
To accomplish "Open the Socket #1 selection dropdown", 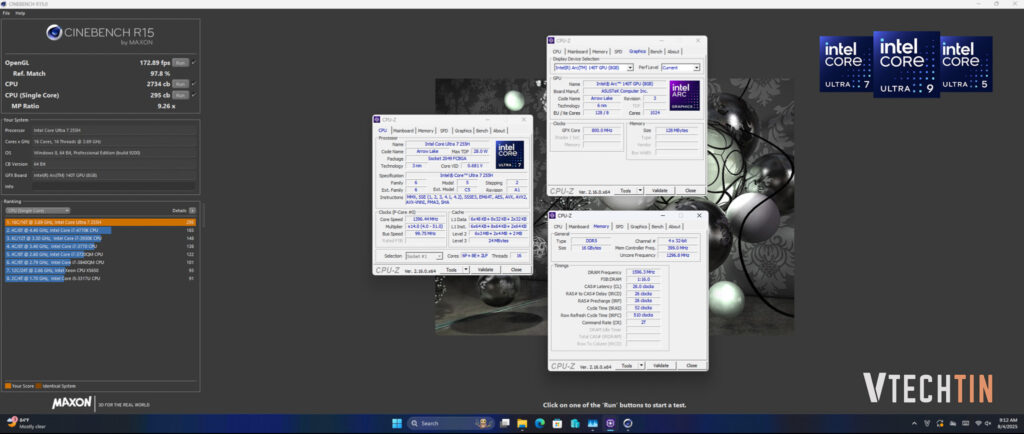I will [424, 256].
